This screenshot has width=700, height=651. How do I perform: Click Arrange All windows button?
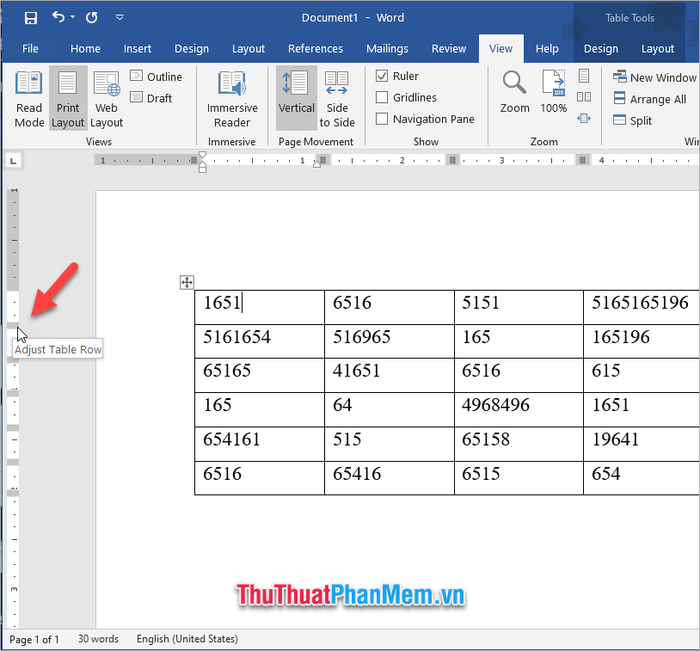(649, 99)
